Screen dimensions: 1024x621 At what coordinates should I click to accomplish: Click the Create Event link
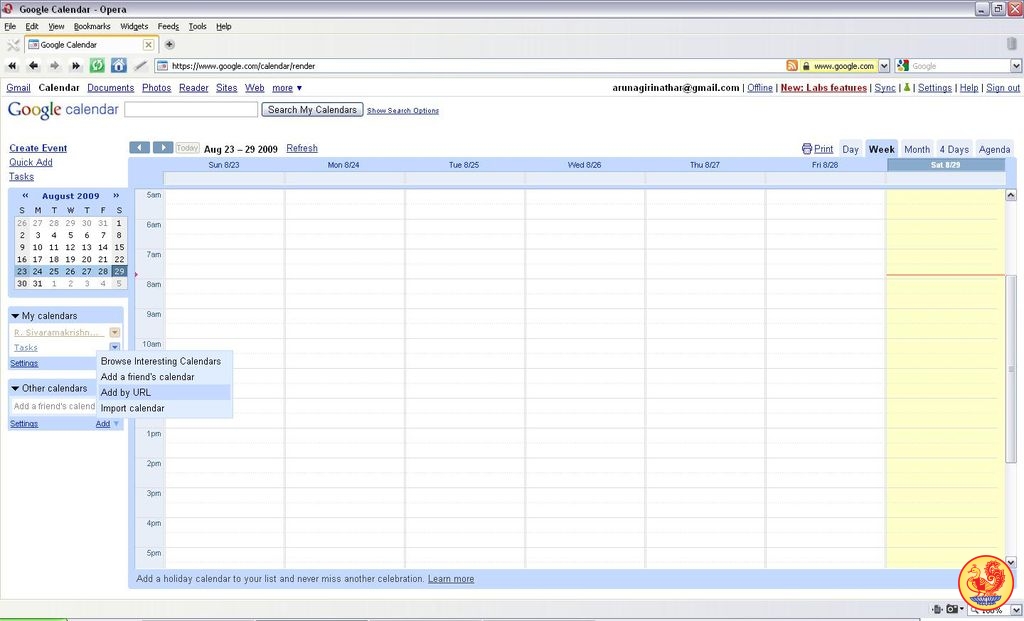point(38,148)
